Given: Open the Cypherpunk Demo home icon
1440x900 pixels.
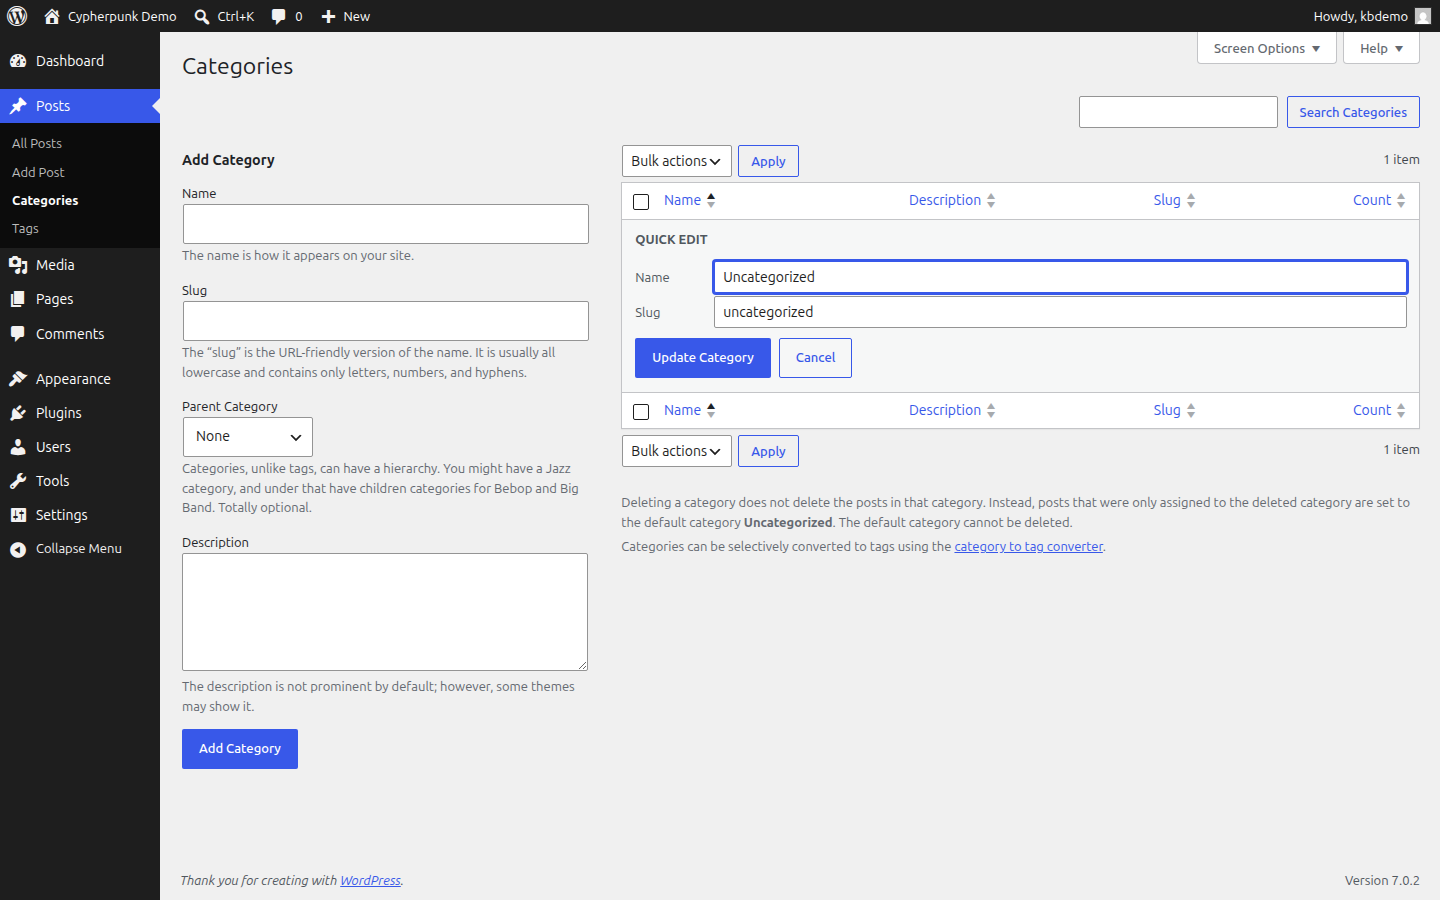Looking at the screenshot, I should (x=52, y=16).
